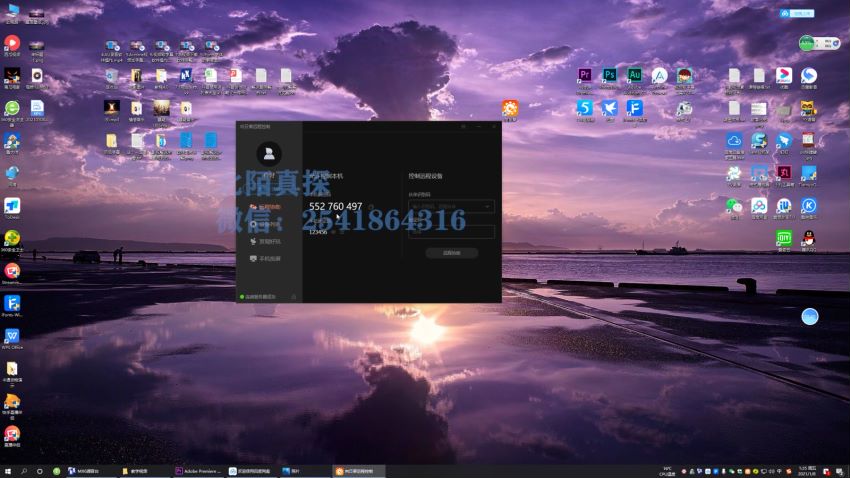Open the blue bird desktop icon beside Sogou

pos(609,108)
